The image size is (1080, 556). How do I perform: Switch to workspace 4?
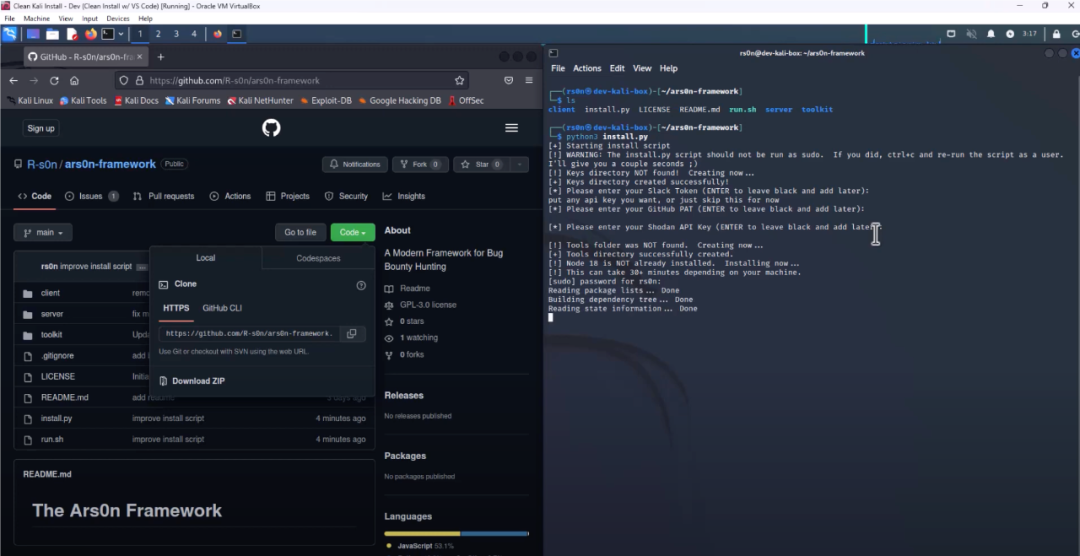[194, 34]
